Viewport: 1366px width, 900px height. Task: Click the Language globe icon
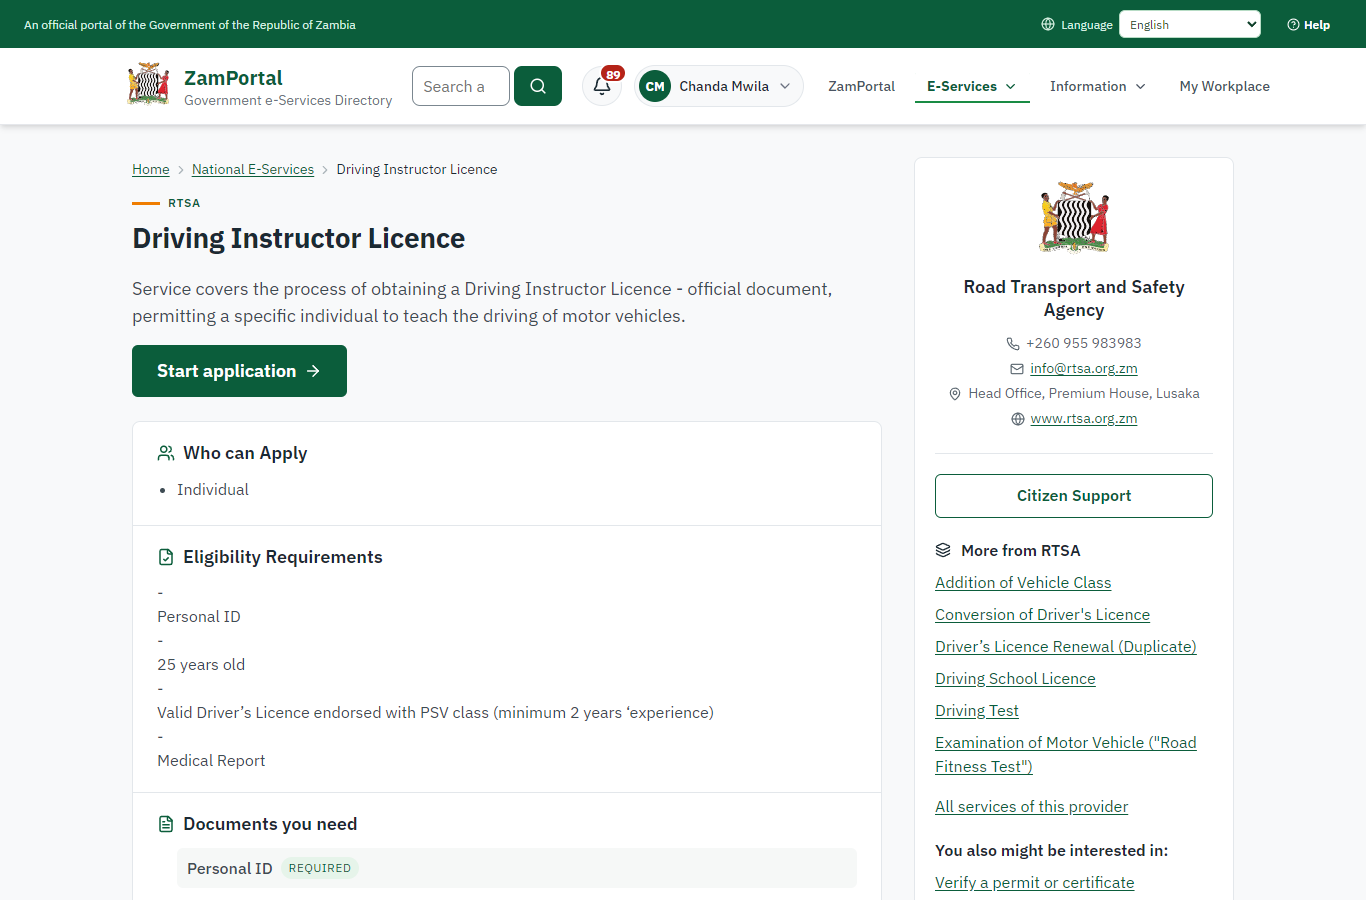click(x=1048, y=24)
